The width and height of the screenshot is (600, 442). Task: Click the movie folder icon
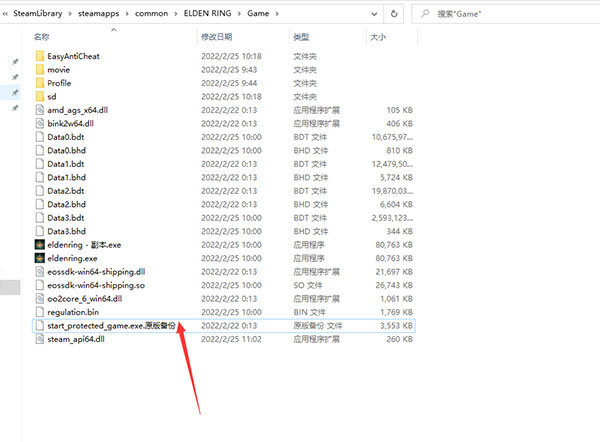click(x=39, y=69)
